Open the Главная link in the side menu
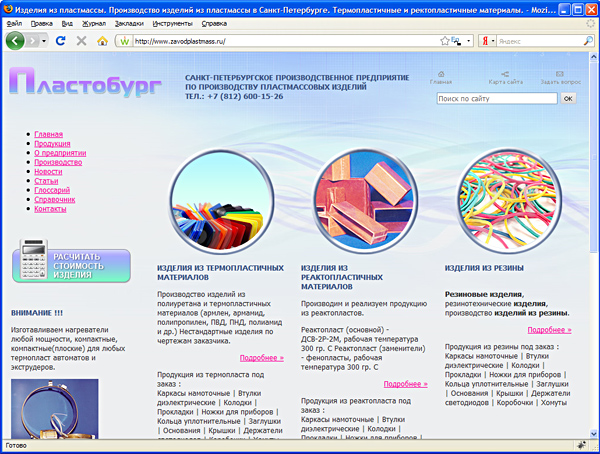Screen dimensions: 600x454 [x=49, y=134]
